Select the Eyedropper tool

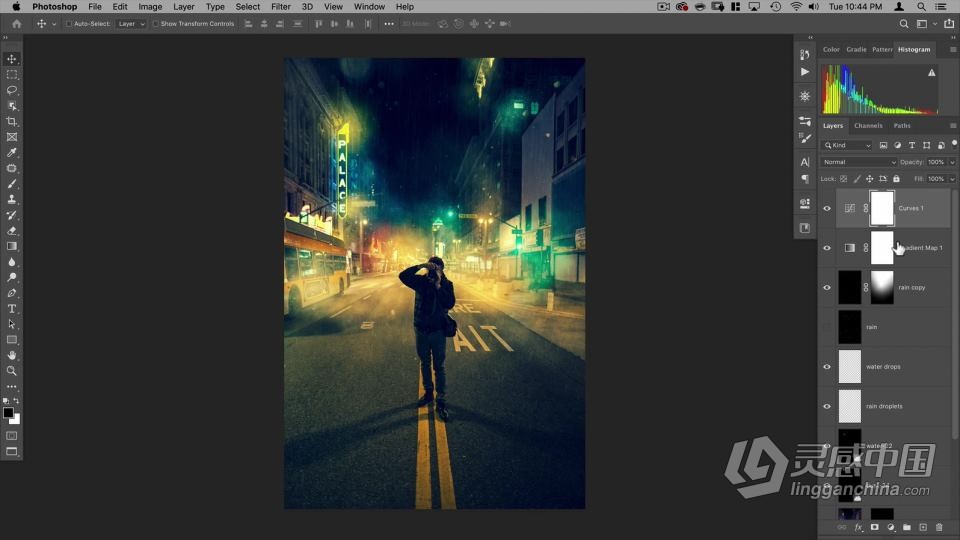point(12,153)
